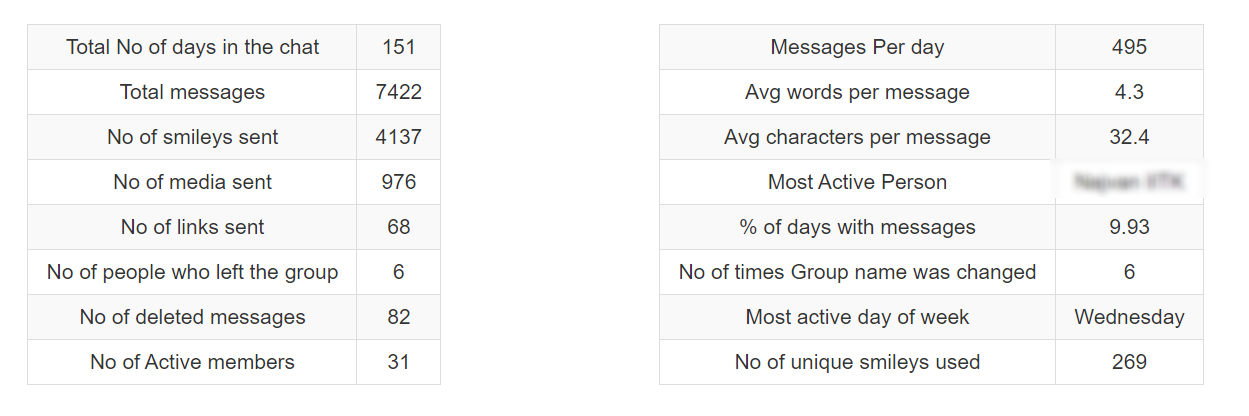Select the Wednesday value cell
Image resolution: width=1249 pixels, height=416 pixels.
point(1129,317)
